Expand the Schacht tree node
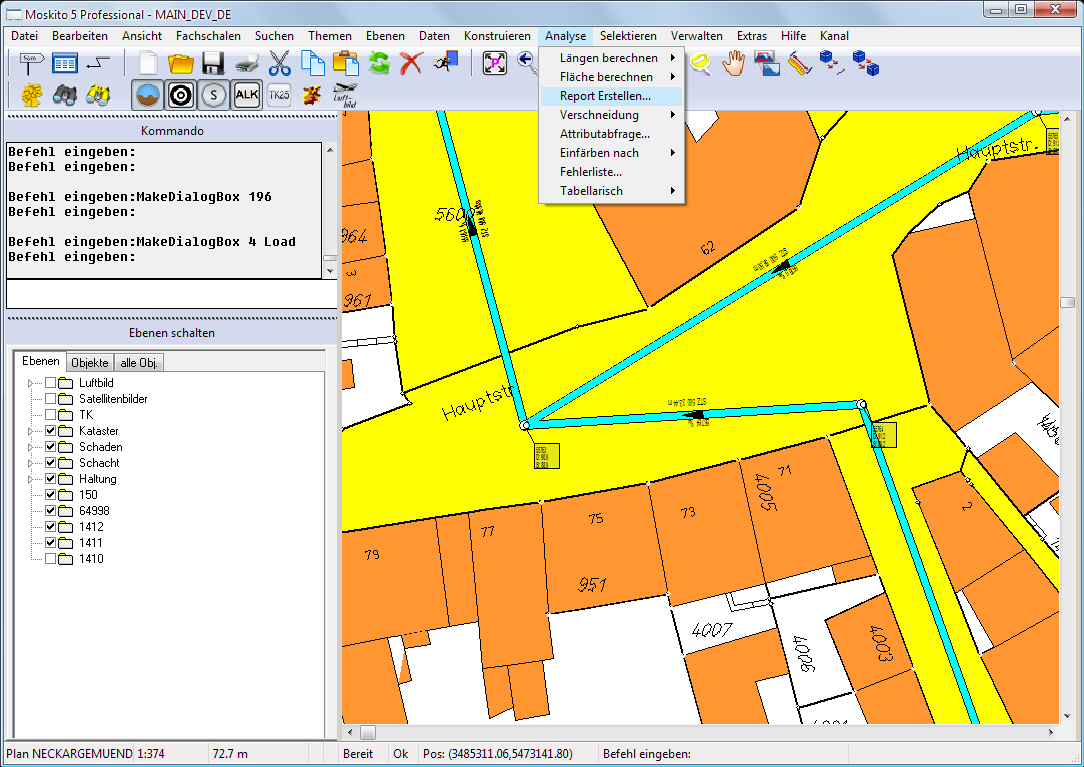Image resolution: width=1084 pixels, height=767 pixels. pyautogui.click(x=30, y=463)
